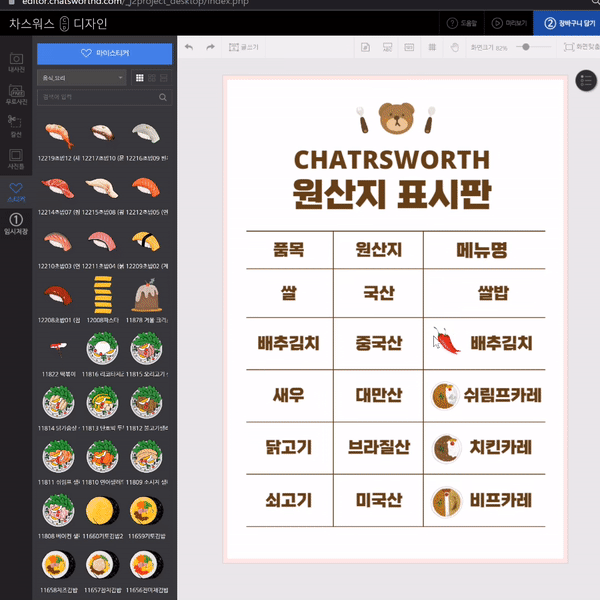Open the round list menu button beside canvas
The width and height of the screenshot is (600, 600).
click(x=586, y=81)
